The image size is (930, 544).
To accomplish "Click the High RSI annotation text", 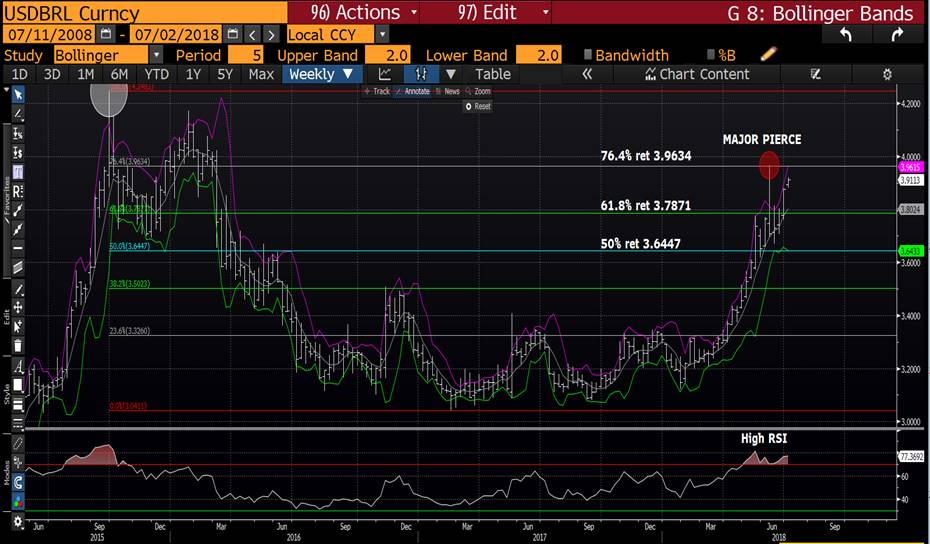I will (763, 438).
